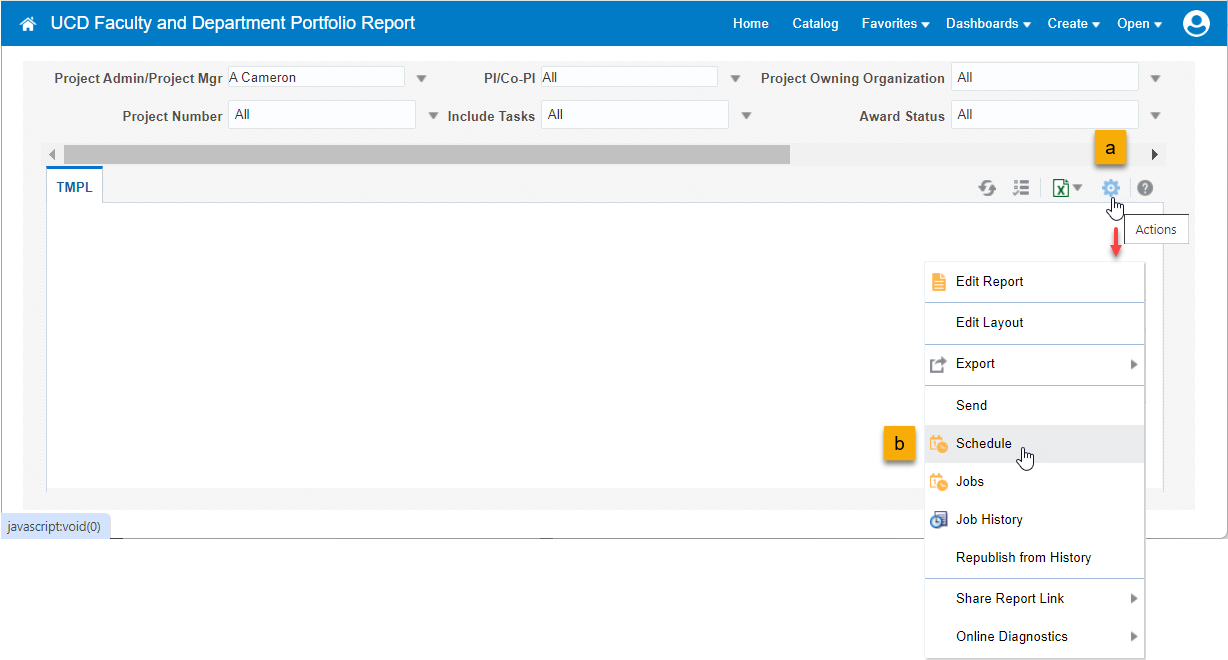Click the Project Number input field
Image resolution: width=1228 pixels, height=660 pixels.
tap(321, 115)
